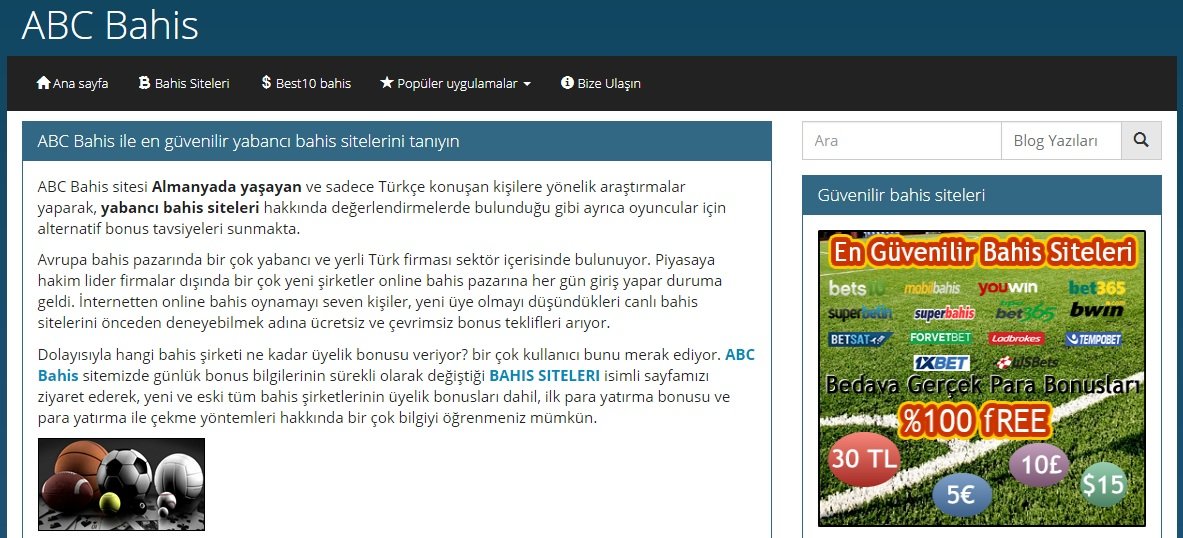
Task: Click the Ladbrokes logo in banner
Action: pyautogui.click(x=1016, y=338)
